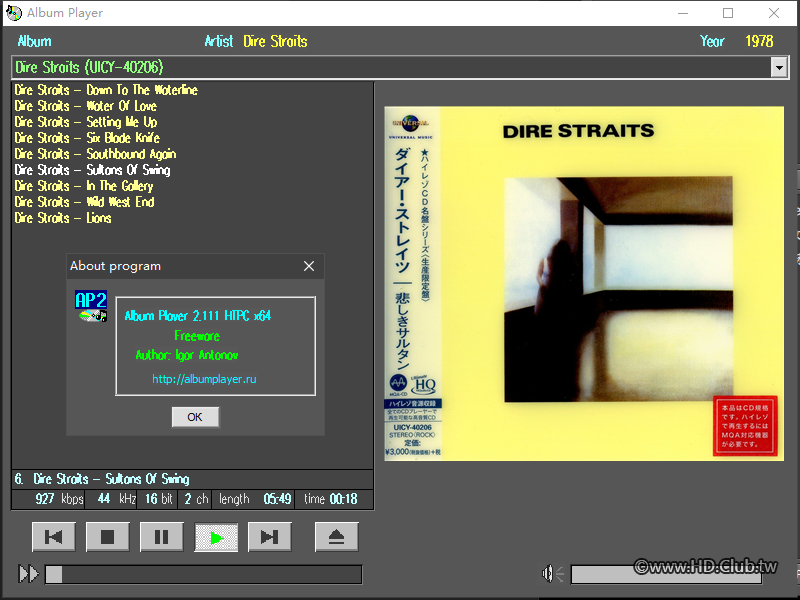Click the Album Player title bar icon
This screenshot has width=800, height=600.
[14, 13]
